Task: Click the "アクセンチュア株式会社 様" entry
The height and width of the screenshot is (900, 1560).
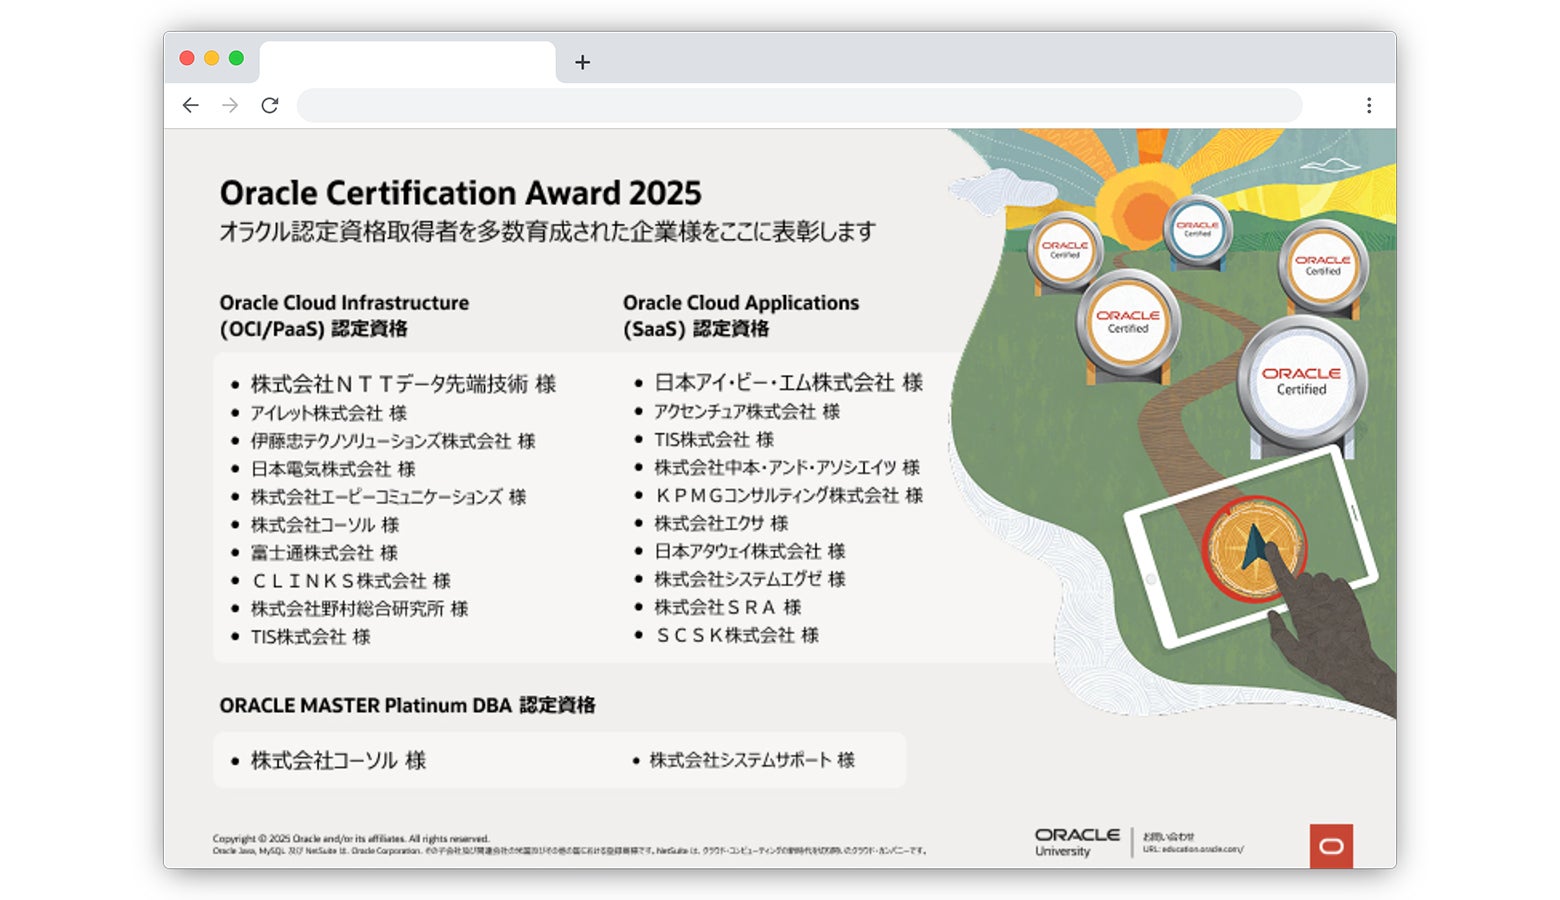Action: 747,411
